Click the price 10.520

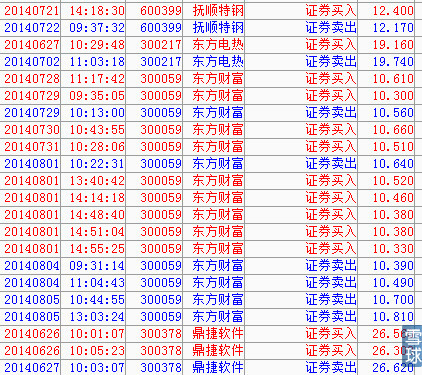[x=393, y=181]
